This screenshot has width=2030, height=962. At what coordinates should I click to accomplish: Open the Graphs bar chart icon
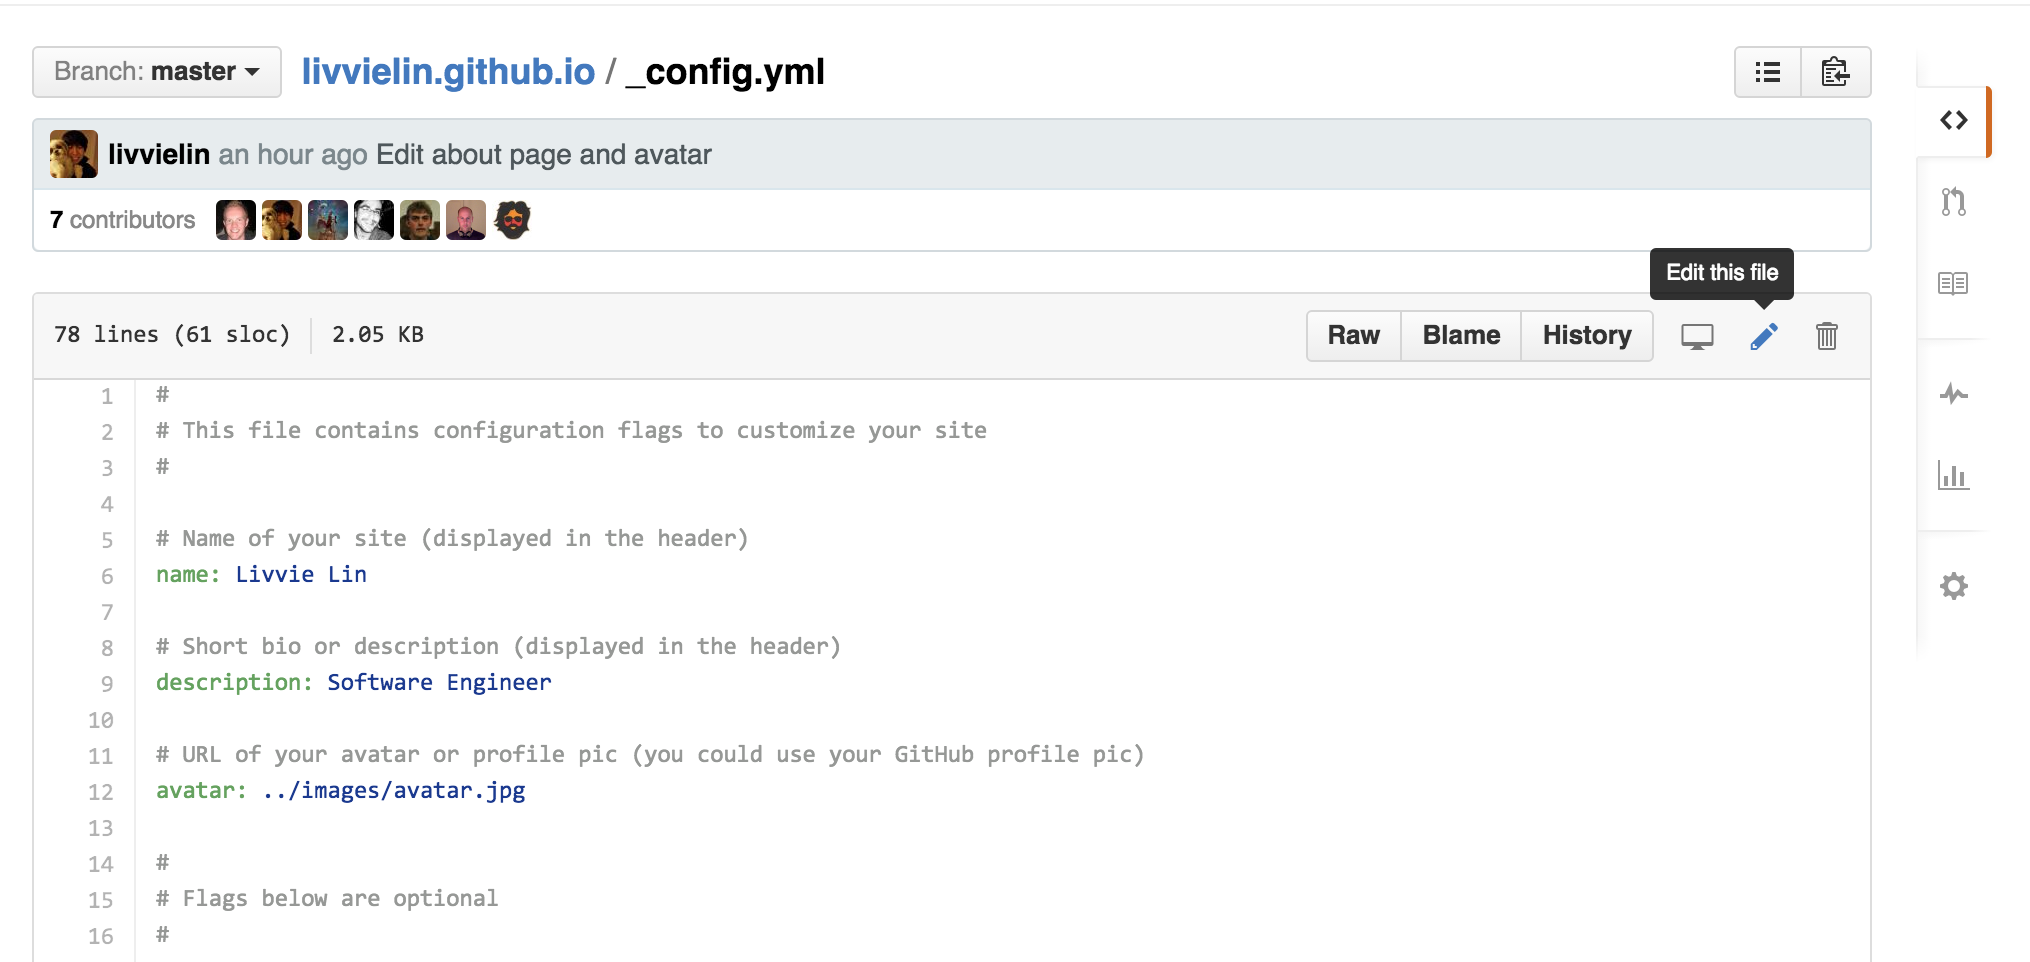tap(1953, 475)
